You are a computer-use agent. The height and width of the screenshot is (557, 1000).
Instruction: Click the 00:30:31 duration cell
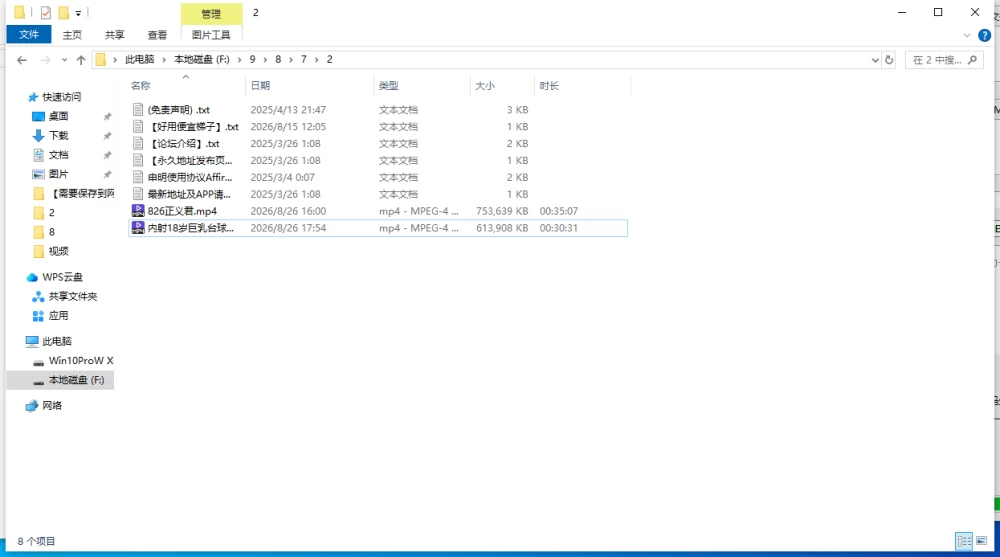(x=559, y=228)
